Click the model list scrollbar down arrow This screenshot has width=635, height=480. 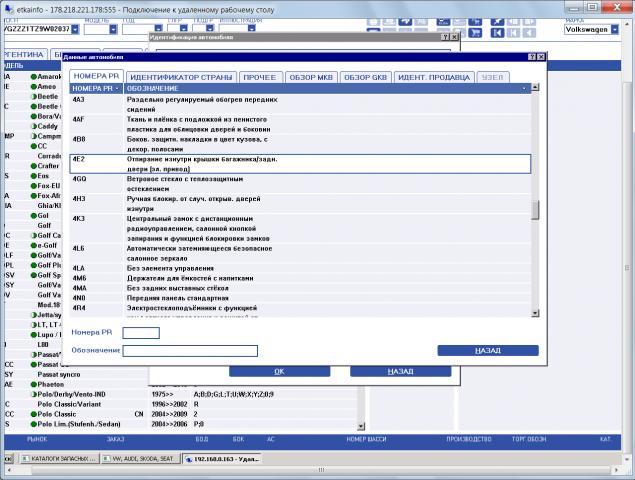tap(361, 426)
